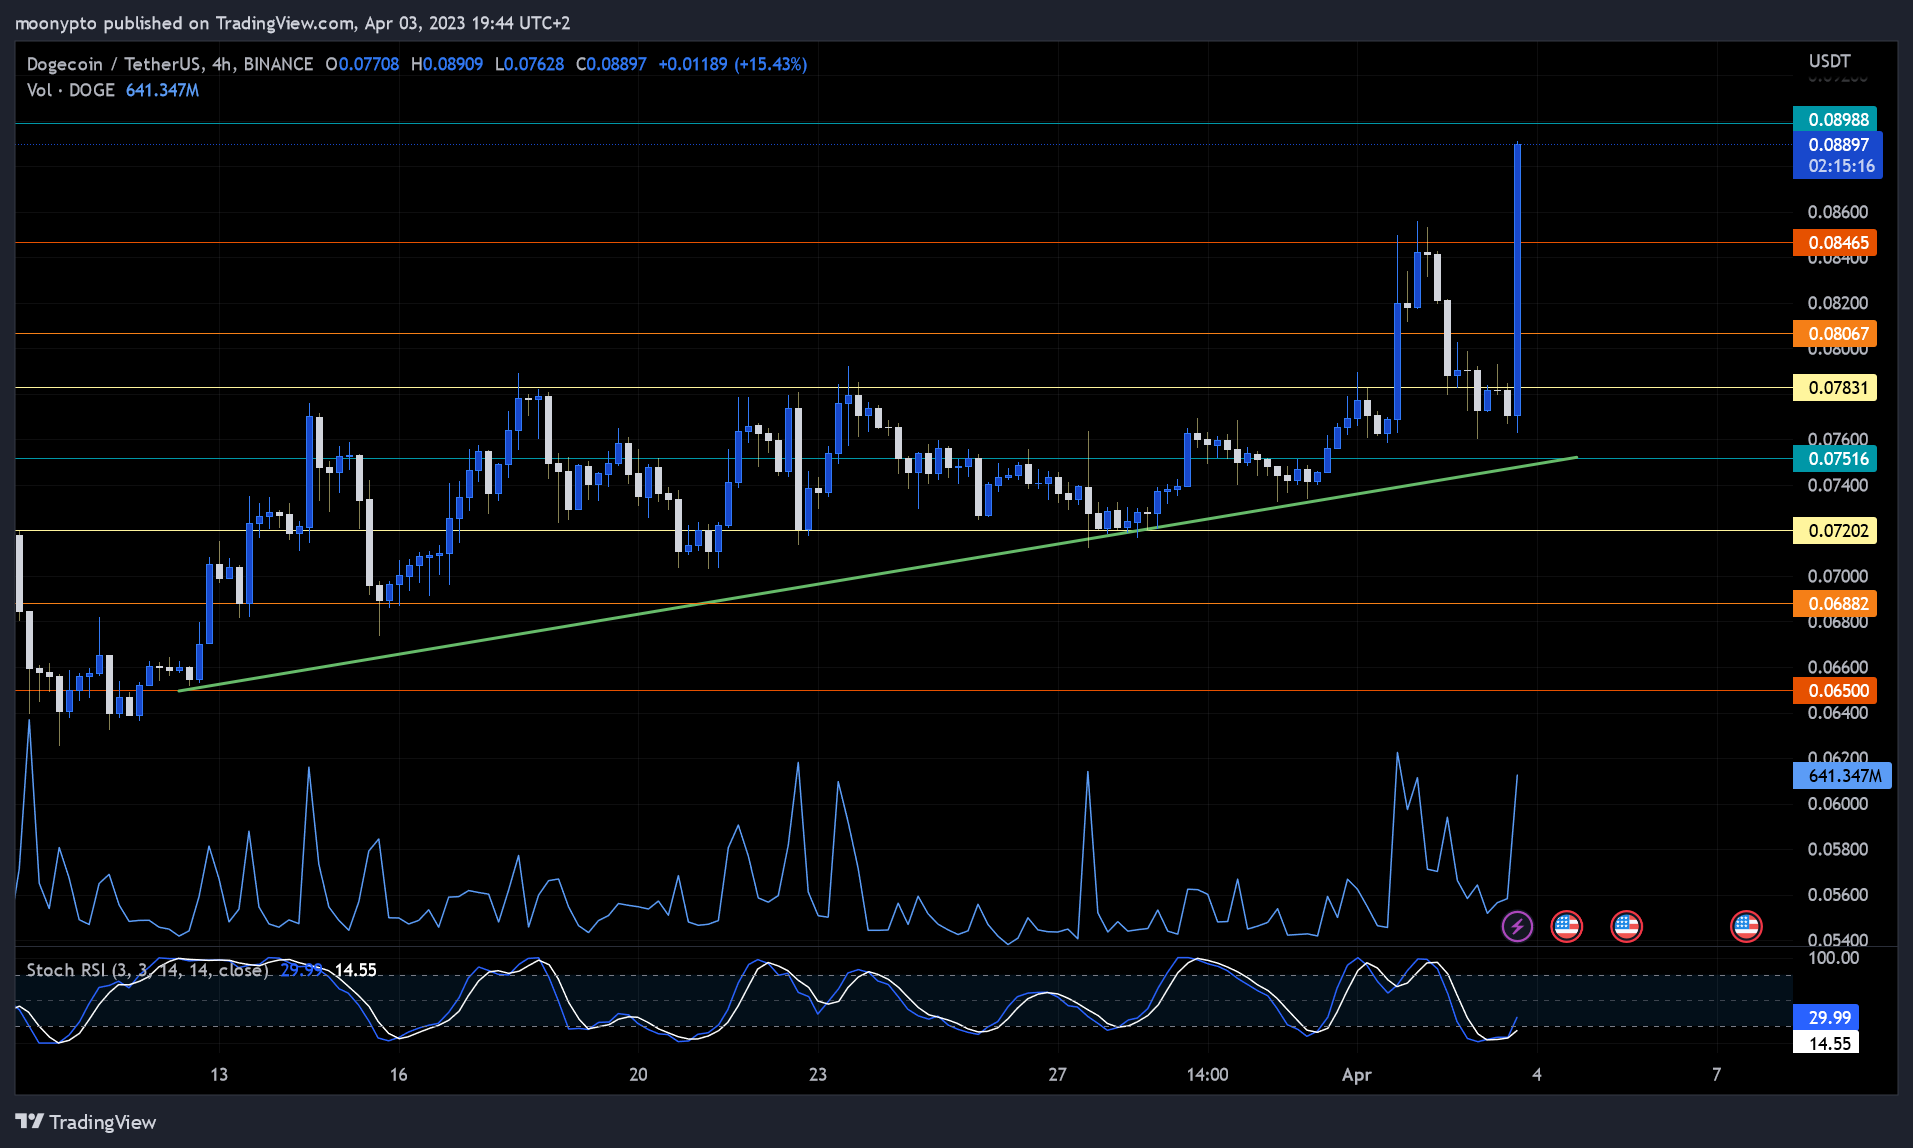The height and width of the screenshot is (1148, 1913).
Task: Click the Vol · DOGE indicator label
Action: click(71, 90)
